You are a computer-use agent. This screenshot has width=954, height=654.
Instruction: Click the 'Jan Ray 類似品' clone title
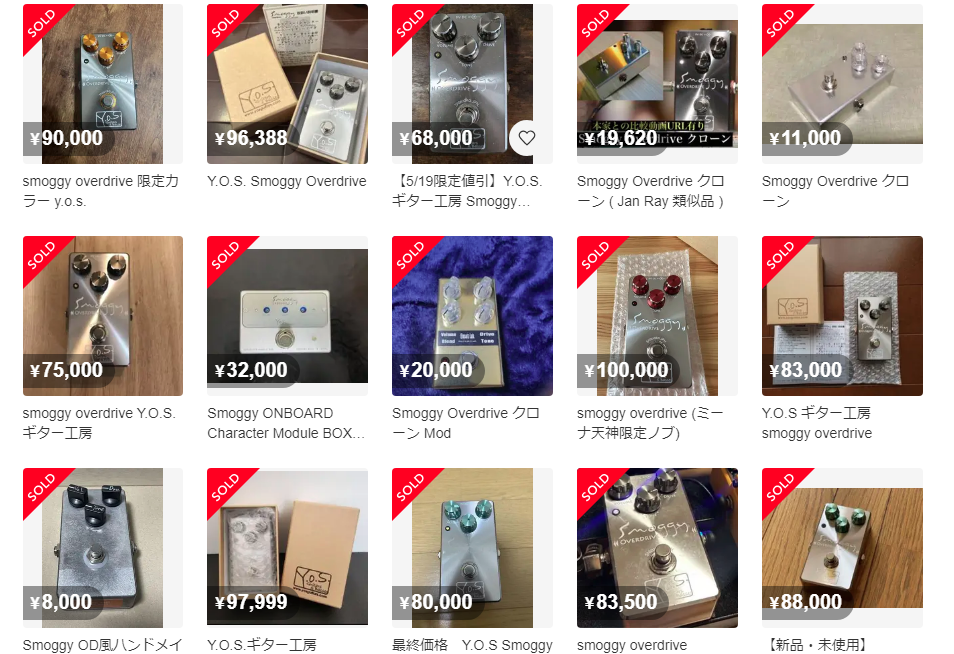pyautogui.click(x=650, y=191)
